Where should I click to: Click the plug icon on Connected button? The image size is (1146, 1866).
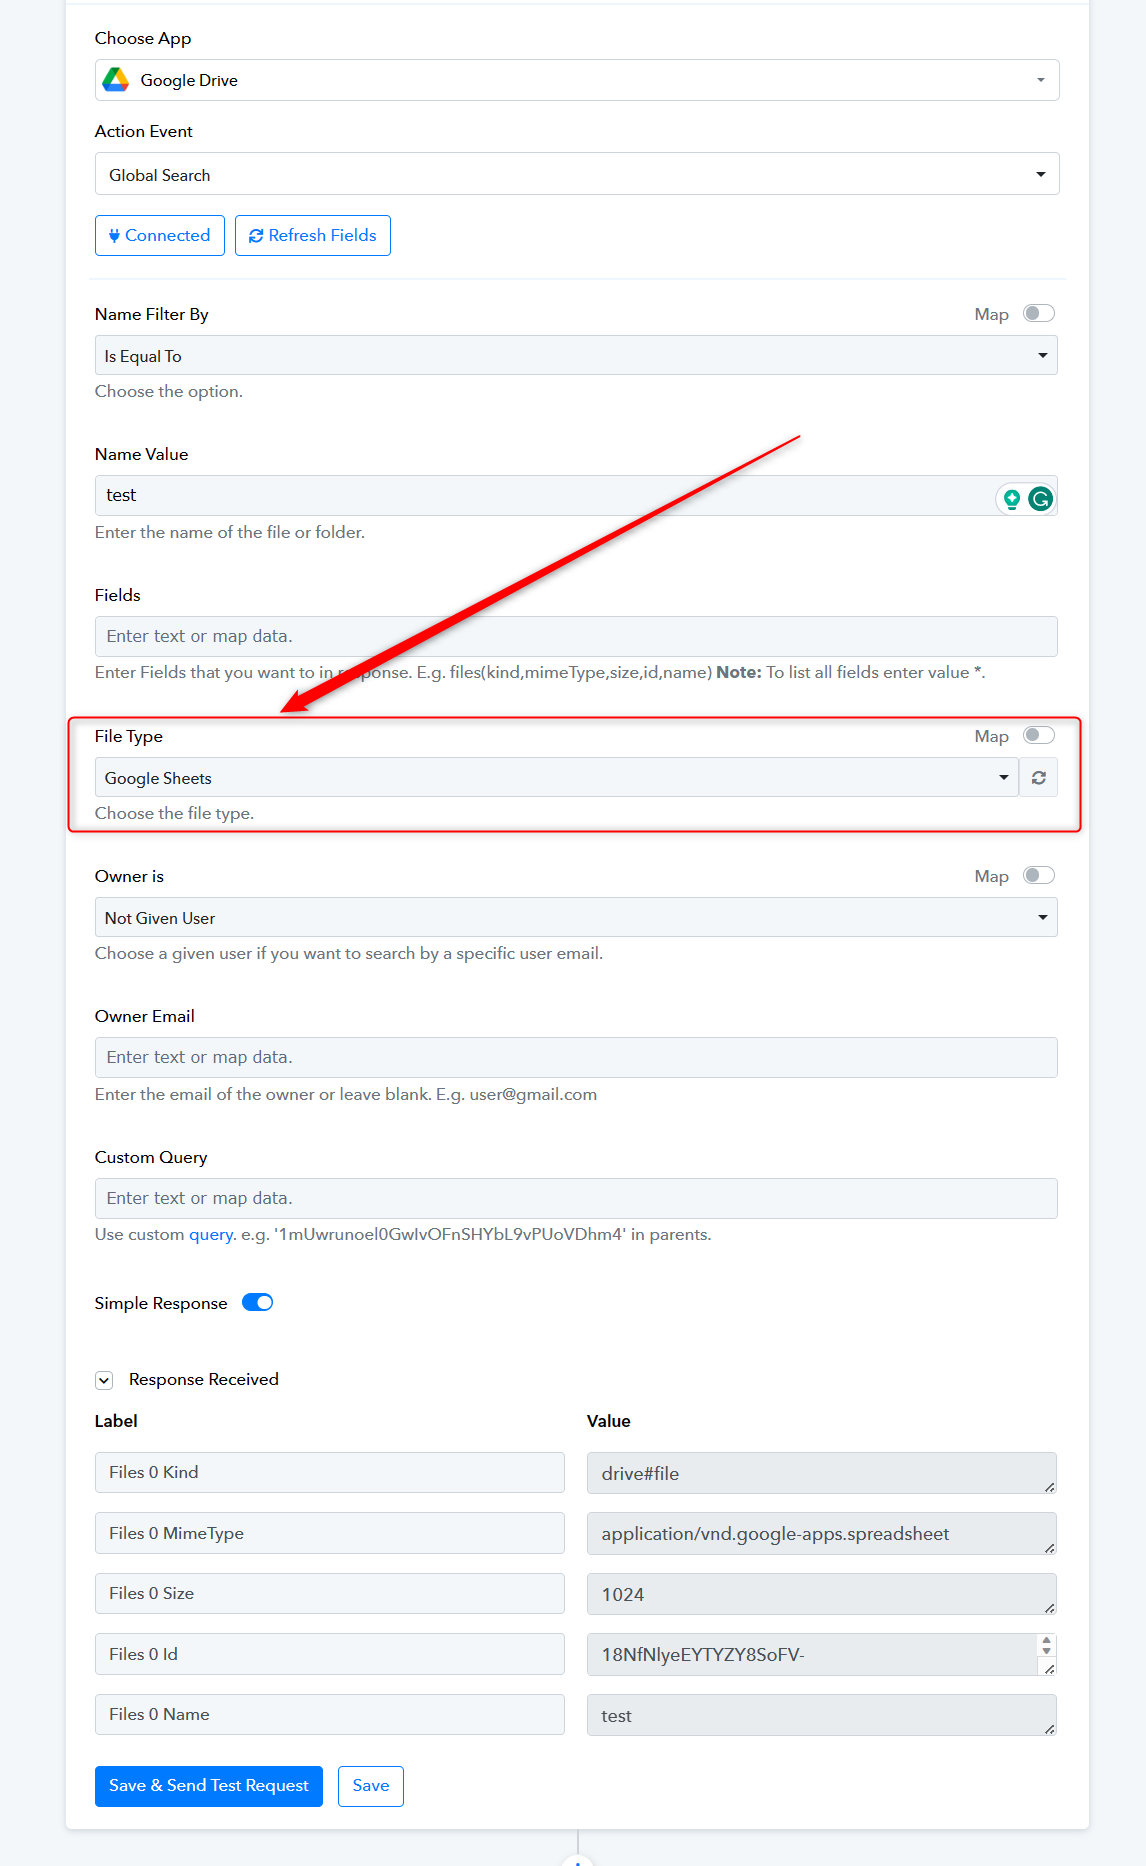click(x=114, y=236)
